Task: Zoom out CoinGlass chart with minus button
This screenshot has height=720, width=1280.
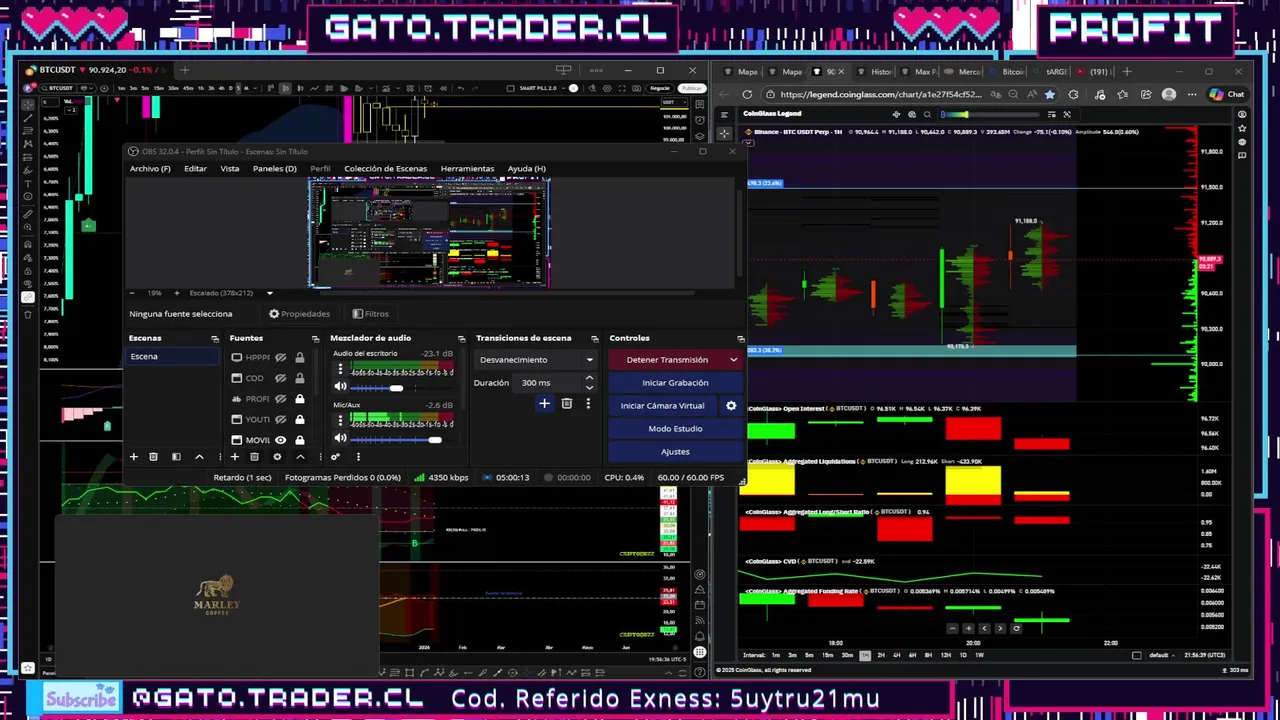Action: [x=951, y=628]
